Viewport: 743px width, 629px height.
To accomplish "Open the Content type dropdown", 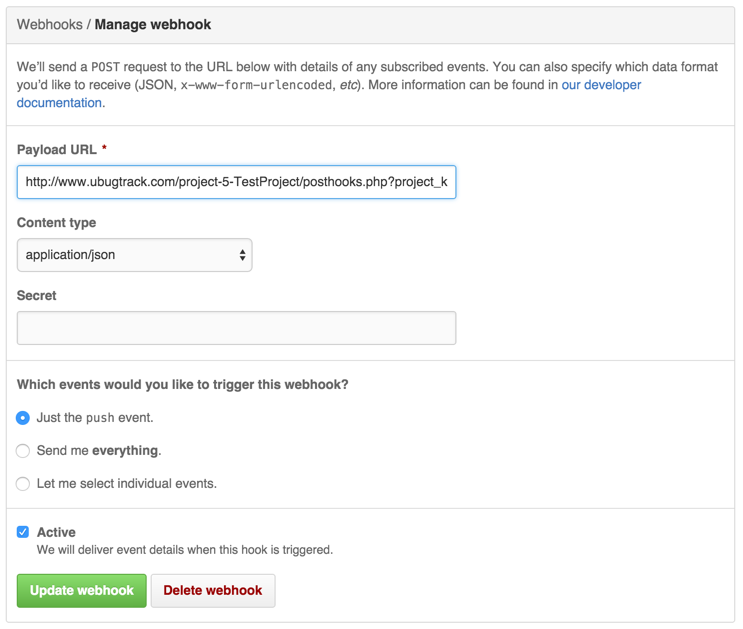I will point(134,255).
